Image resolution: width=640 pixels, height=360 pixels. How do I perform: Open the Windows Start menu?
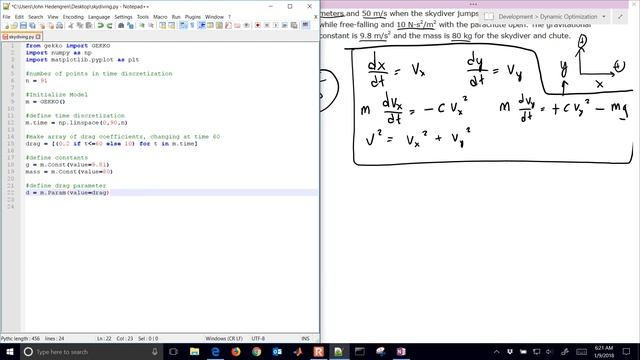click(9, 351)
